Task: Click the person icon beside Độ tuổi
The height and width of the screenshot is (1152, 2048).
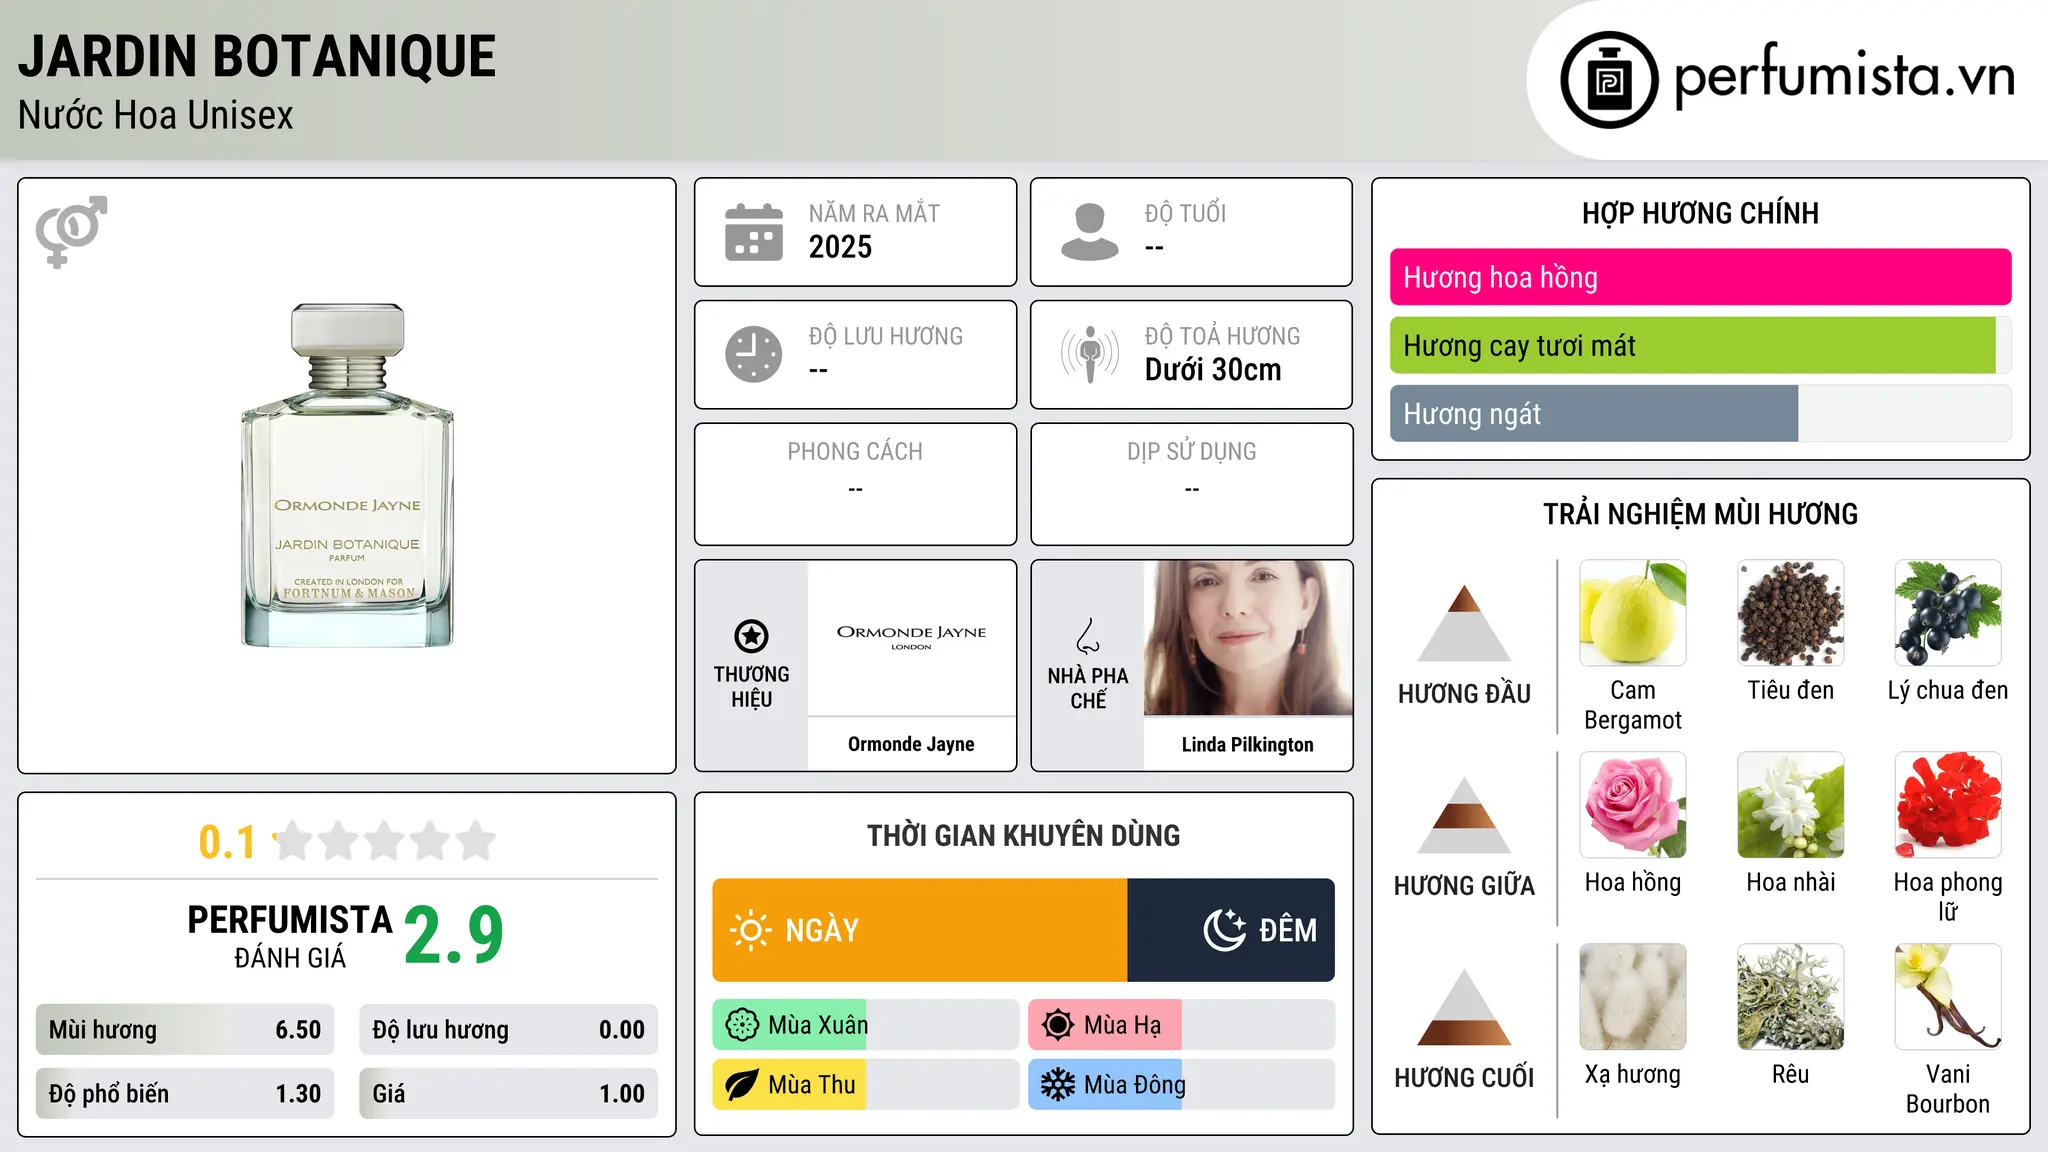Action: 1090,232
